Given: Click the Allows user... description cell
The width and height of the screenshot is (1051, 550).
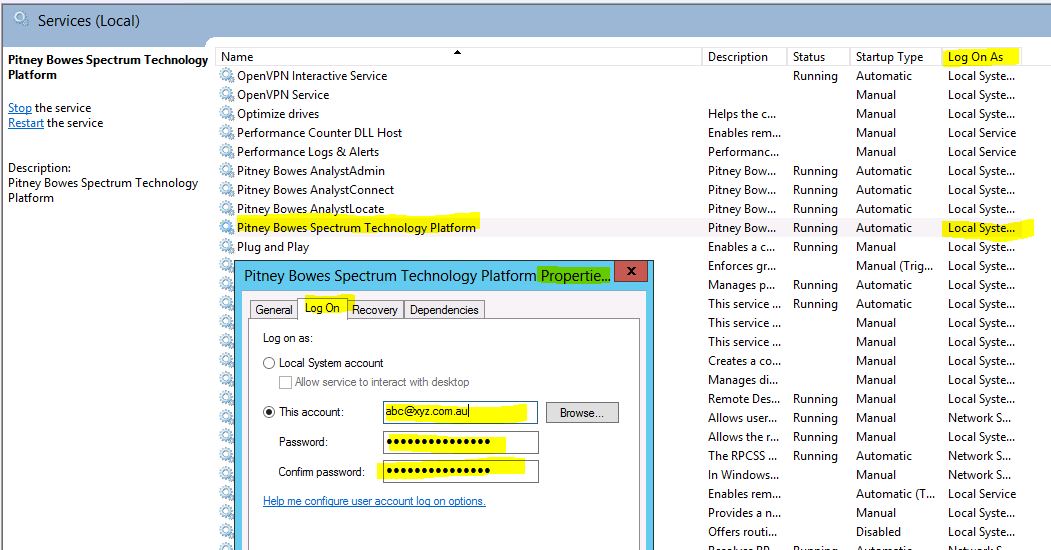Looking at the screenshot, I should (743, 418).
